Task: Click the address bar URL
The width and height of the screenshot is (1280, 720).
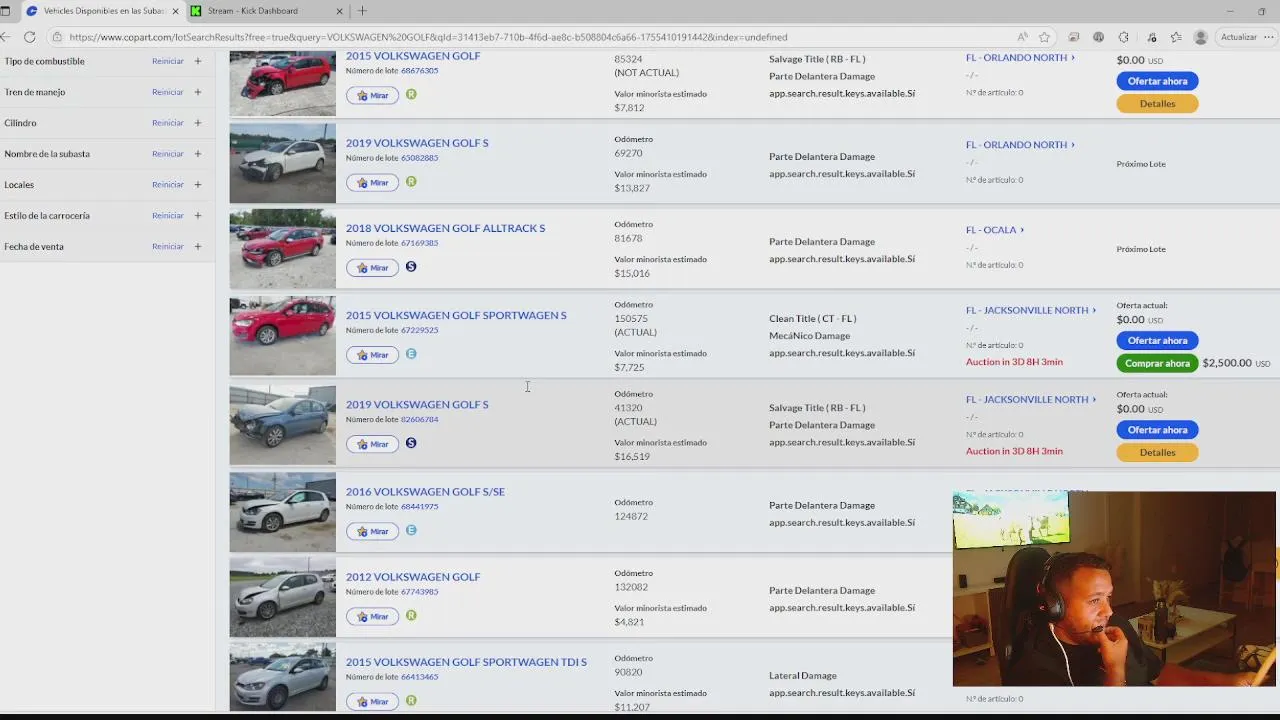Action: pyautogui.click(x=428, y=37)
